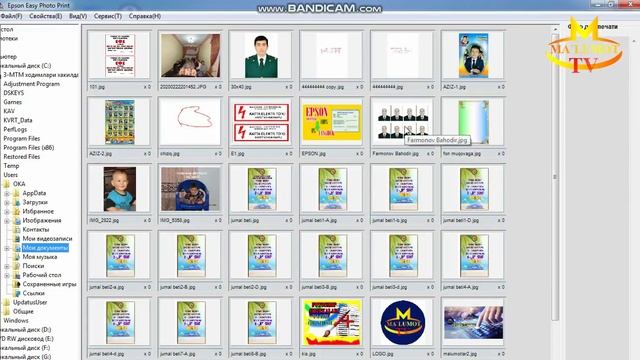
Task: Click the thumbnail panel vertical scrollbar
Action: 555,176
